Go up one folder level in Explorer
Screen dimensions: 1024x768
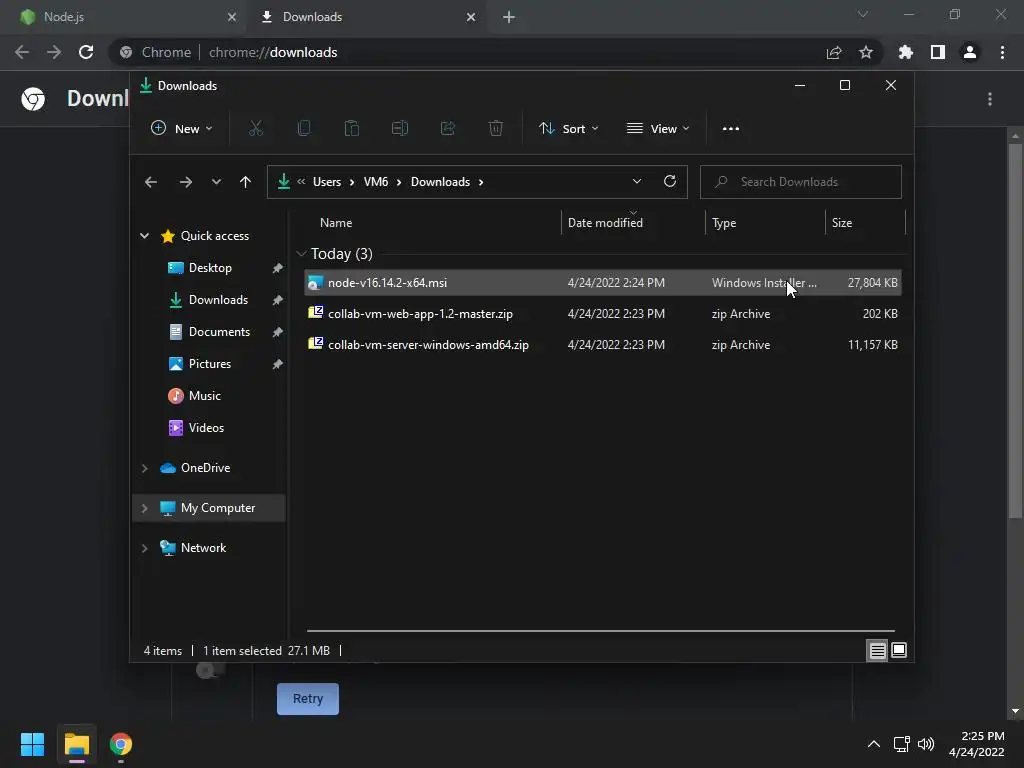pyautogui.click(x=245, y=182)
